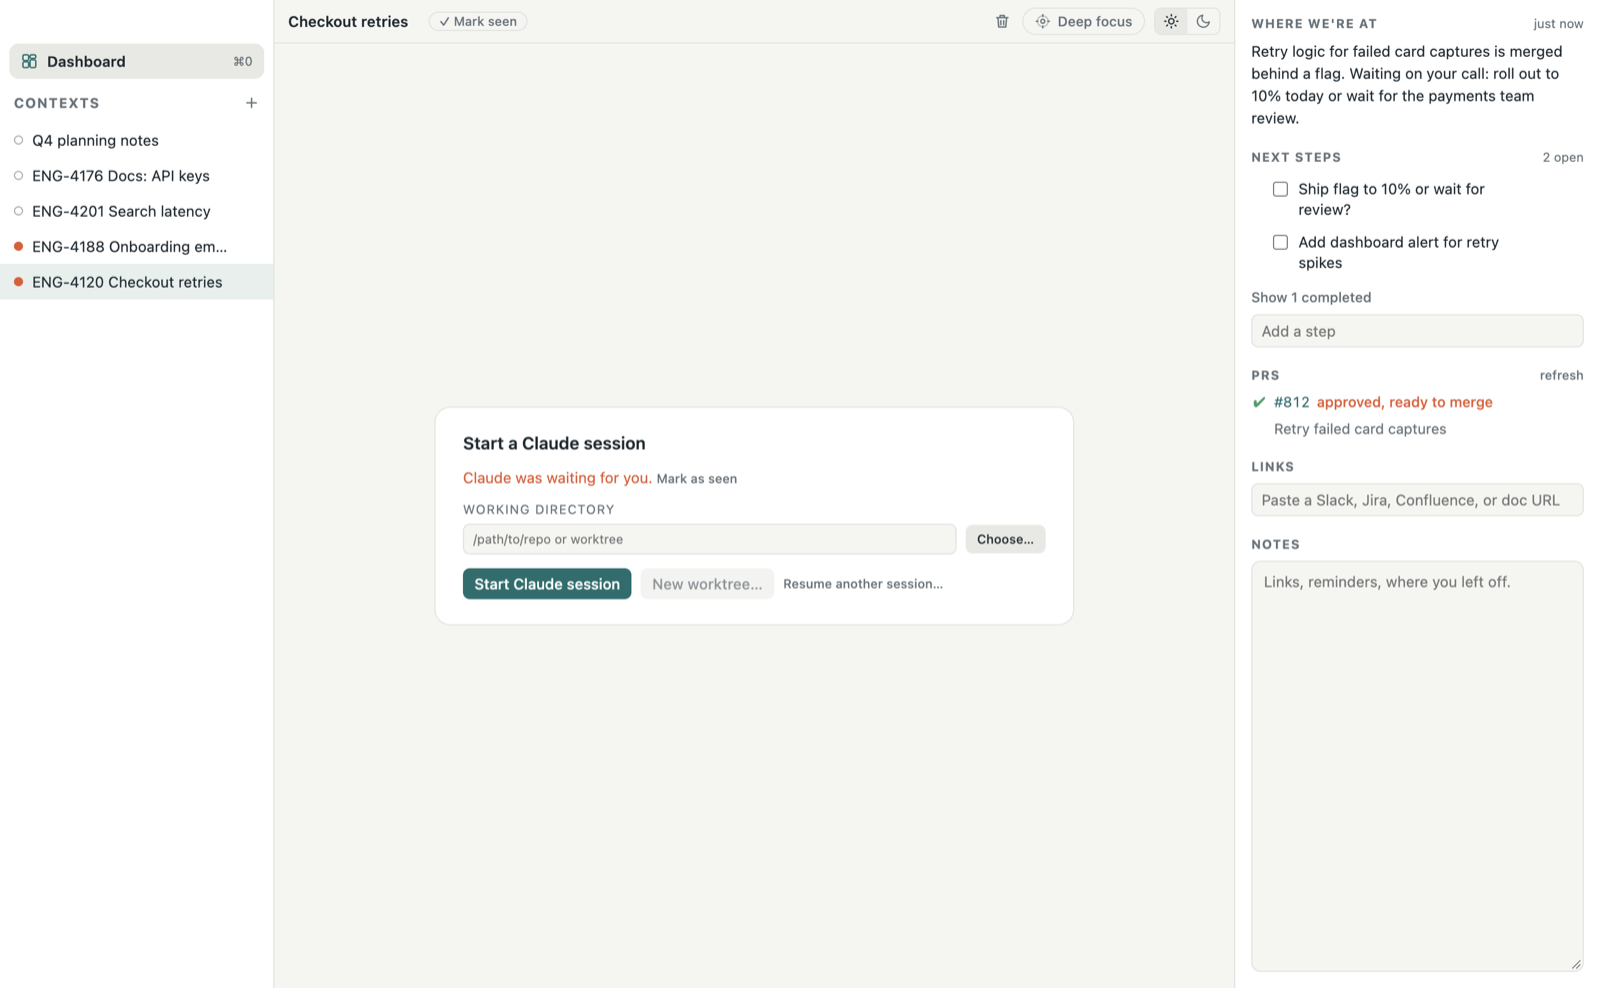
Task: Click into the Notes text area
Action: point(1417,766)
